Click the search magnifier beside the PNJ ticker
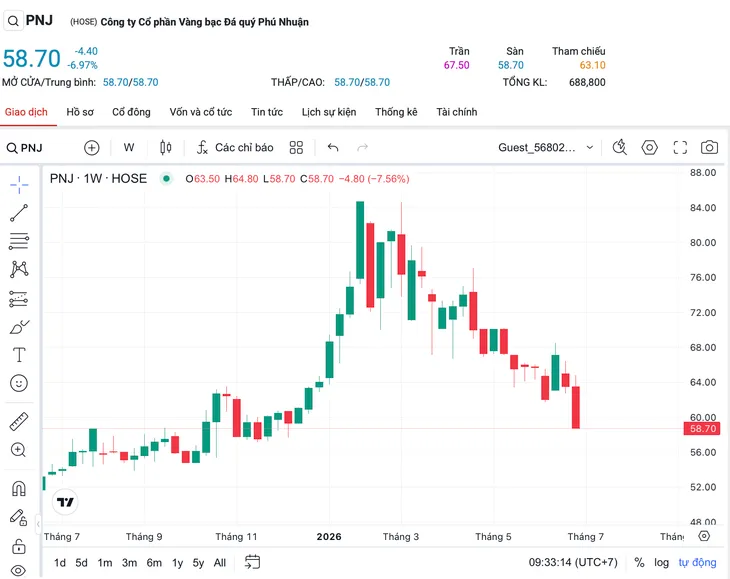The height and width of the screenshot is (579, 730). (x=14, y=21)
